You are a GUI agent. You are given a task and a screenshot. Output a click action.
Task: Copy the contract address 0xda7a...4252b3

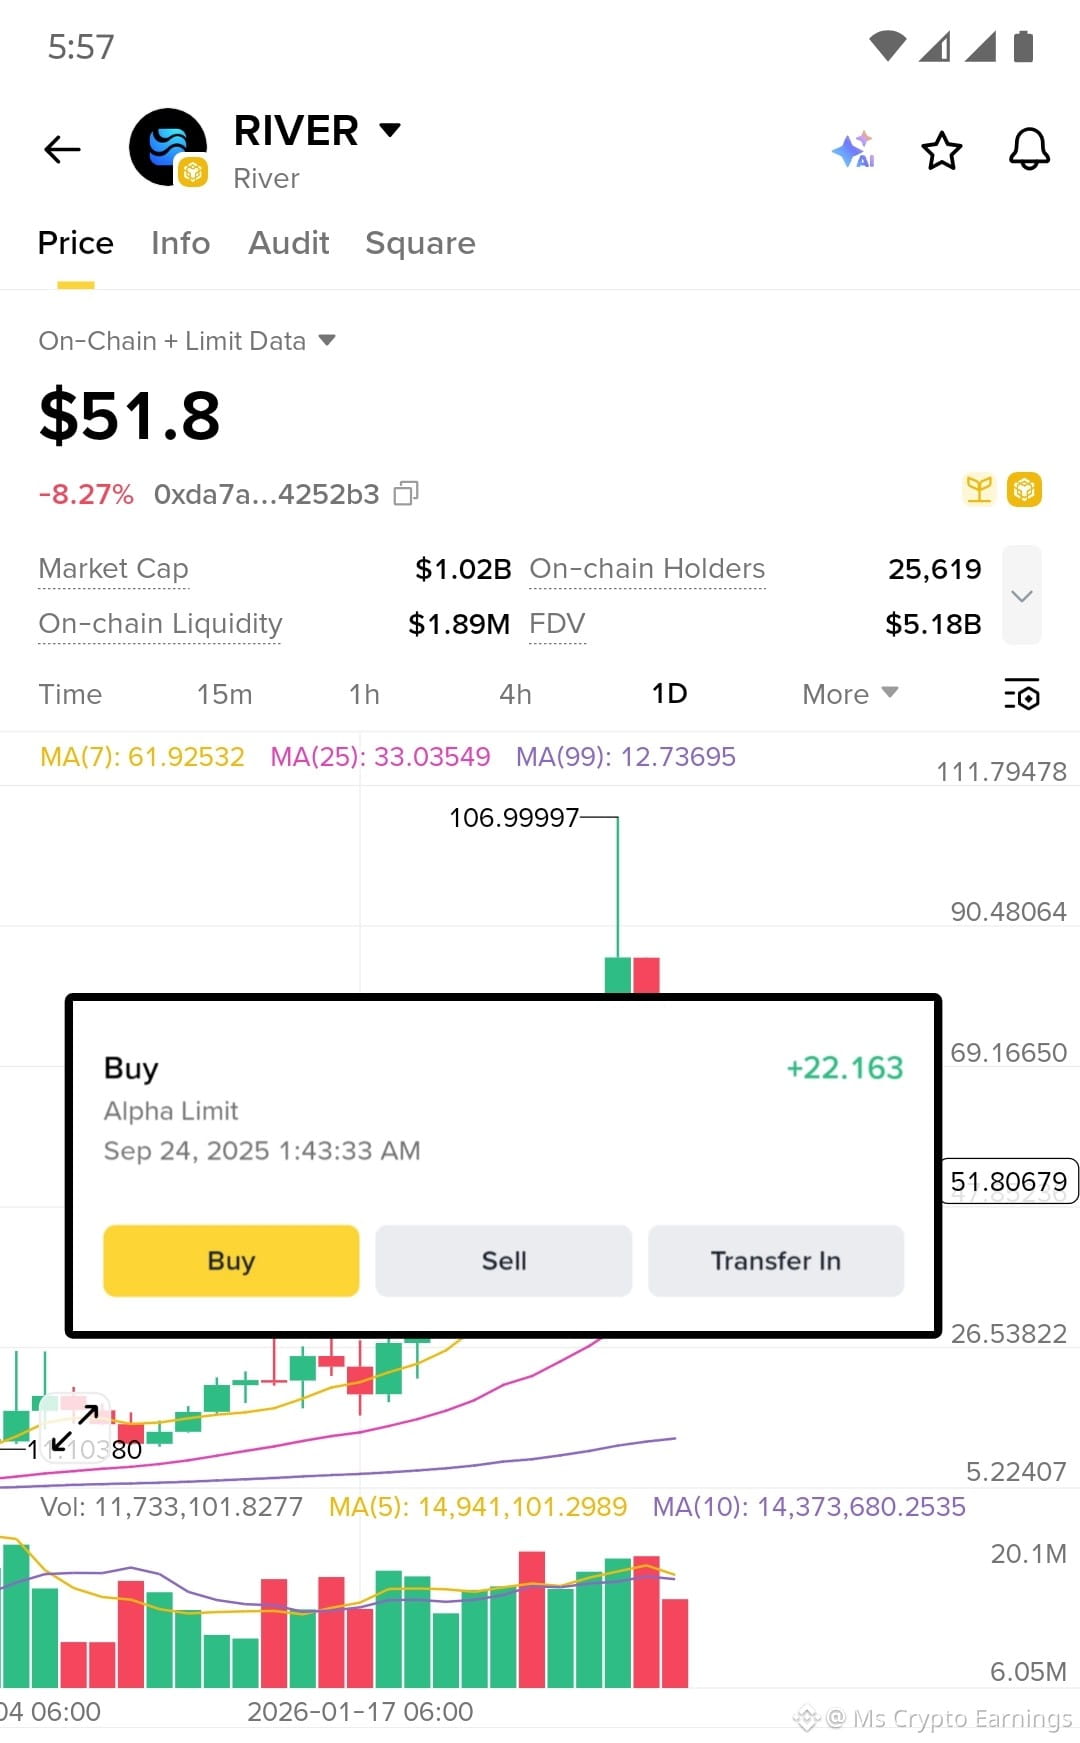[x=406, y=493]
